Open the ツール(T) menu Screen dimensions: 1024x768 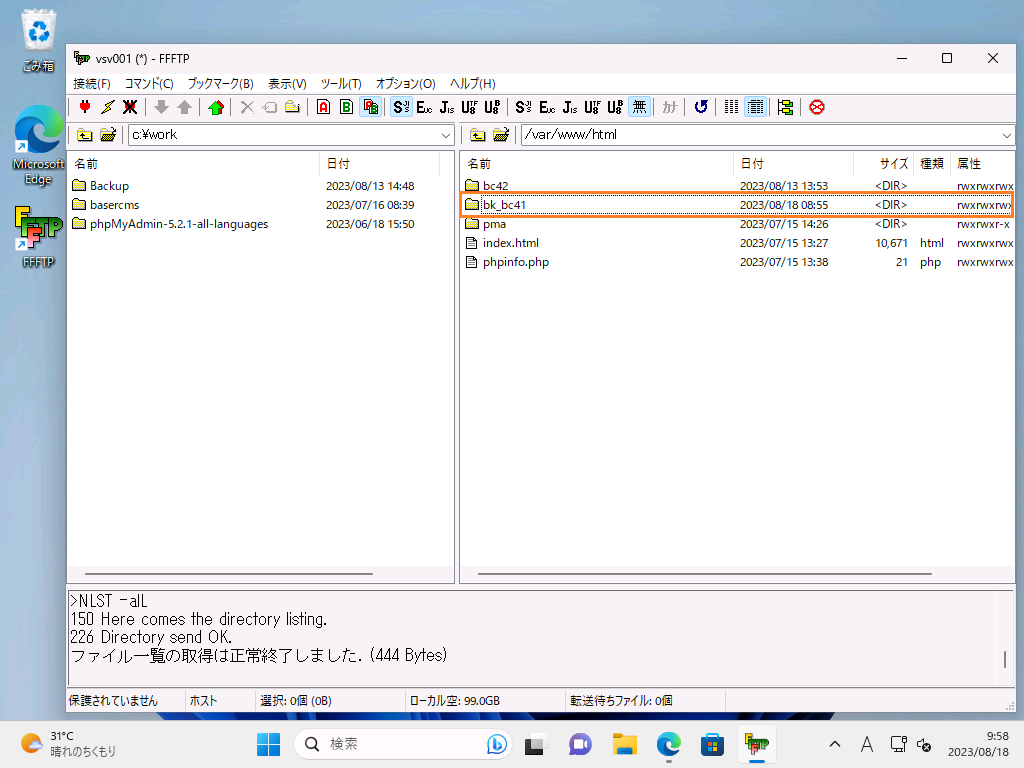pos(341,83)
